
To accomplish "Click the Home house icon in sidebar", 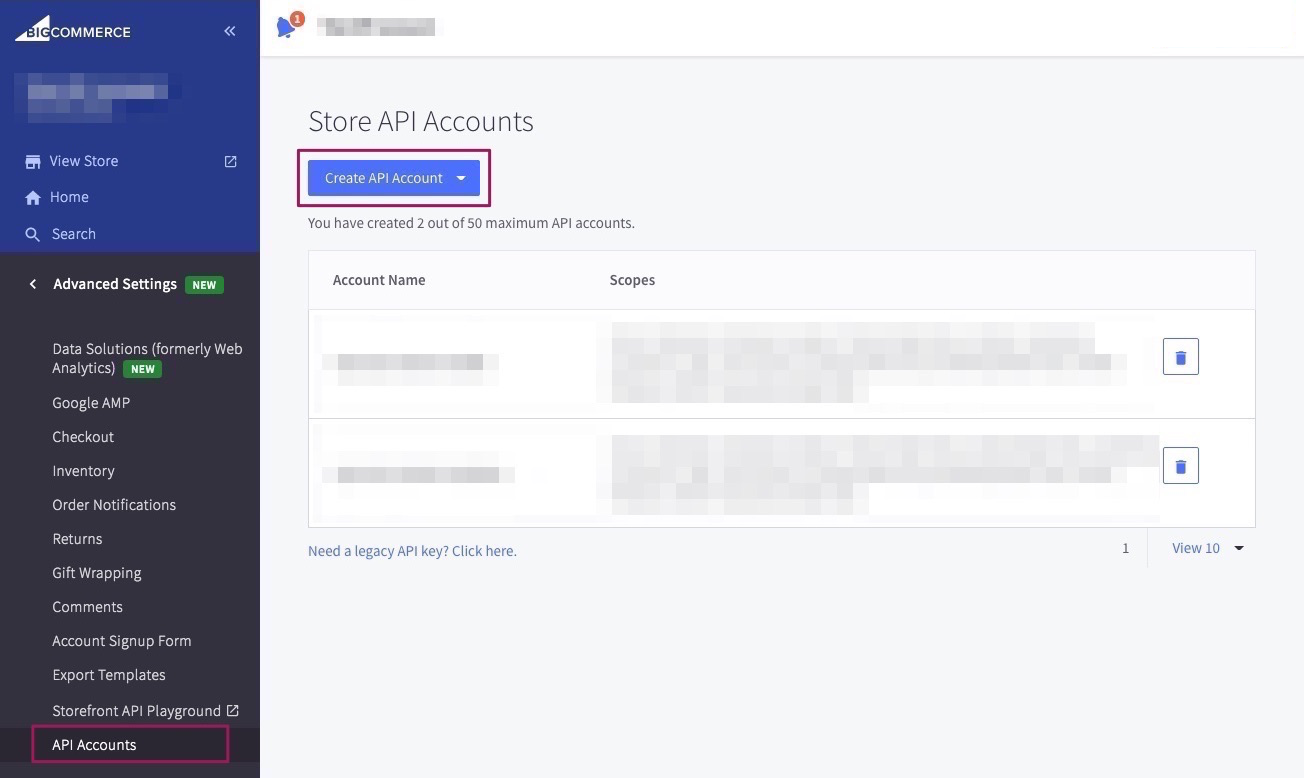I will tap(33, 198).
